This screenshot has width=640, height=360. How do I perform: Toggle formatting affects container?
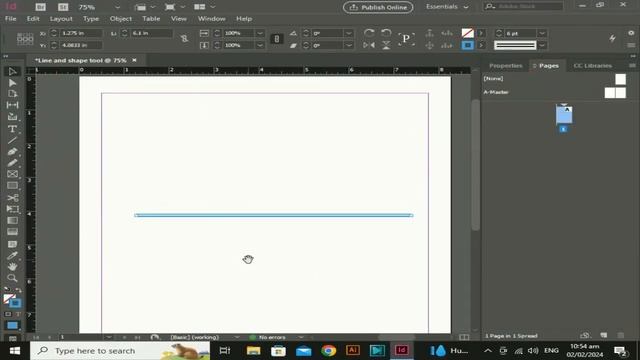[x=8, y=314]
